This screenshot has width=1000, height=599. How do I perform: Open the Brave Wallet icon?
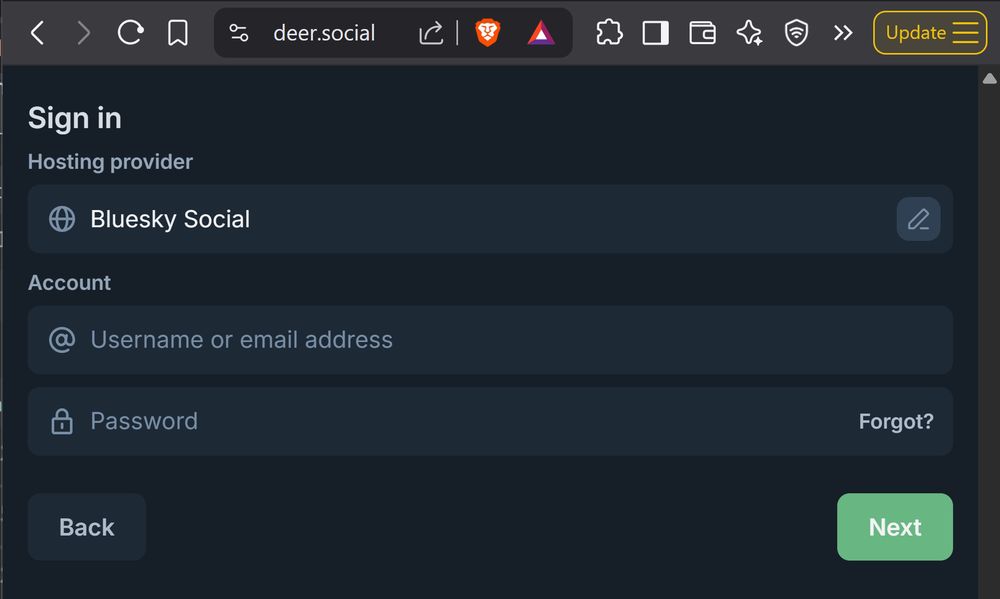point(702,32)
